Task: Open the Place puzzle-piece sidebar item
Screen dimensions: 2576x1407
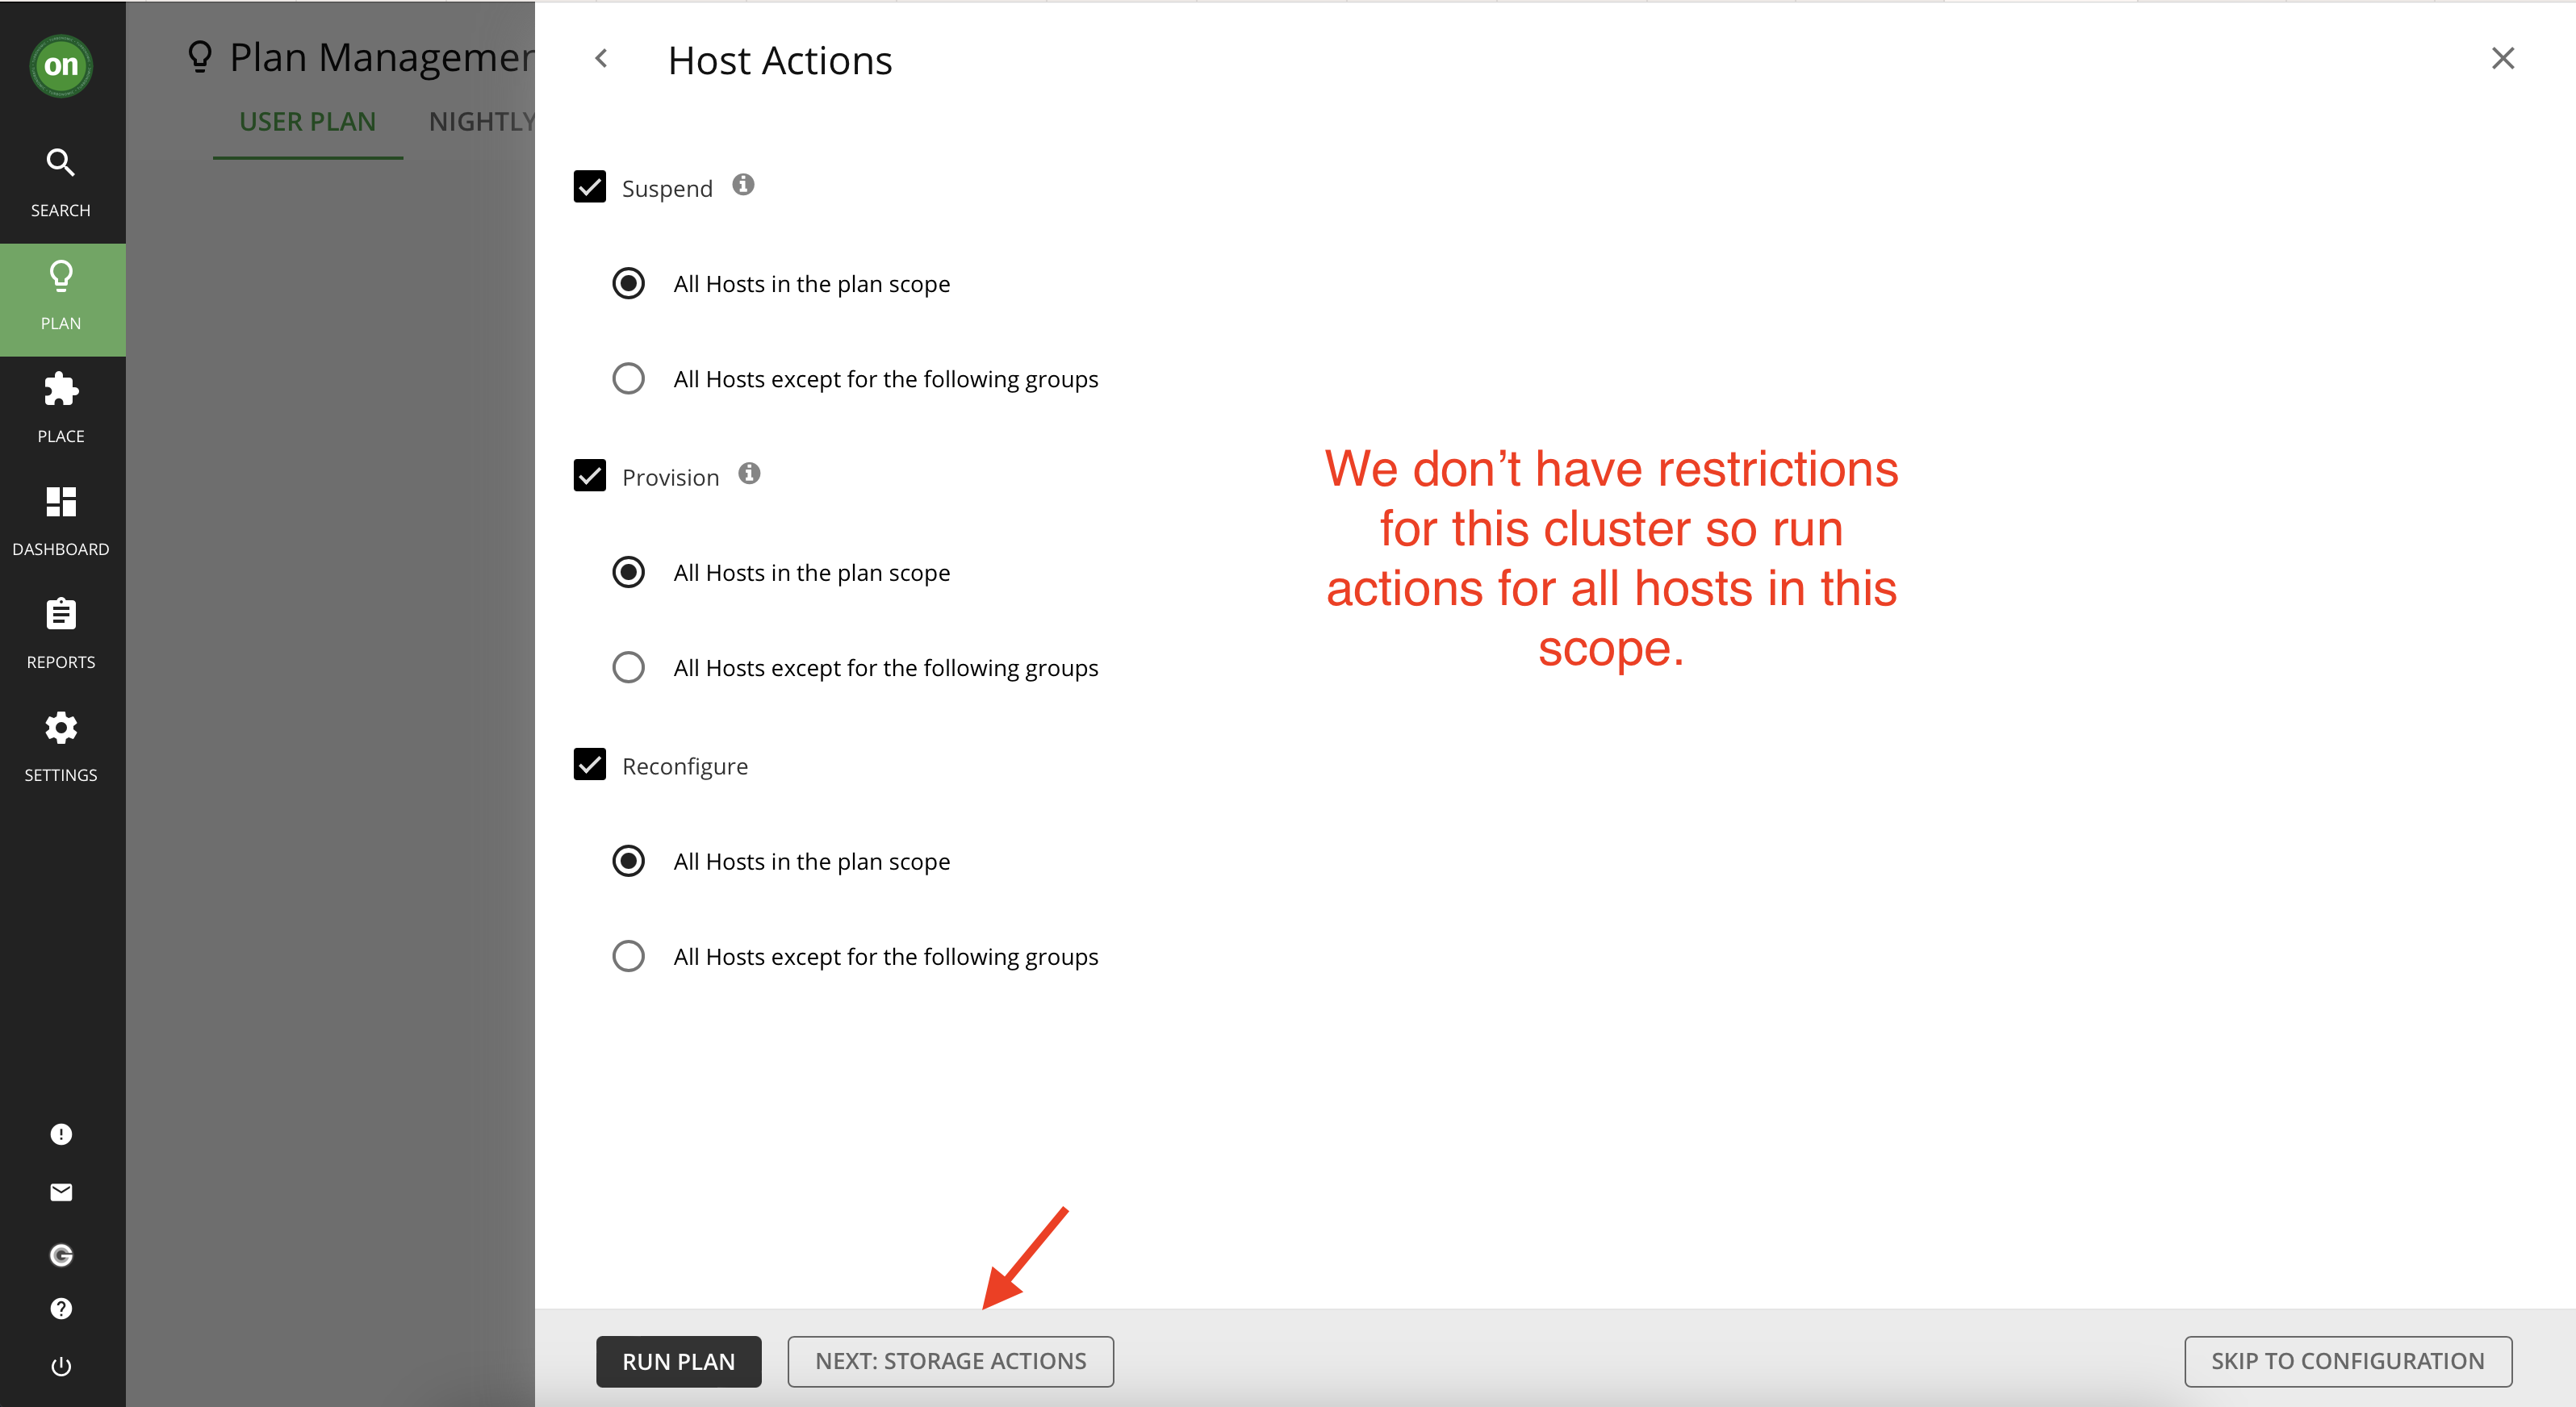Action: [61, 408]
